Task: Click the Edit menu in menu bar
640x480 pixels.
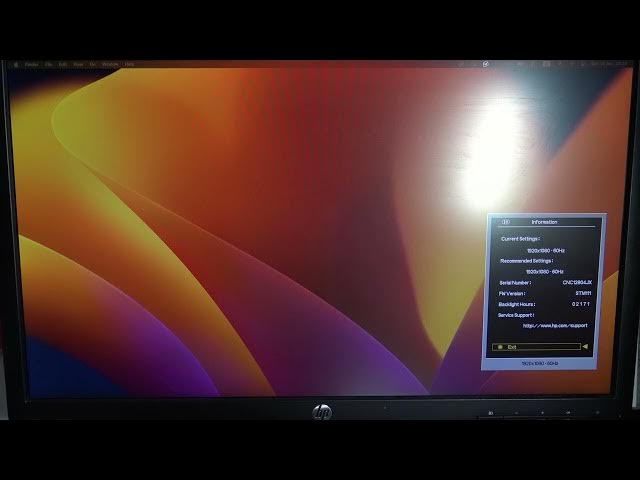Action: click(63, 64)
